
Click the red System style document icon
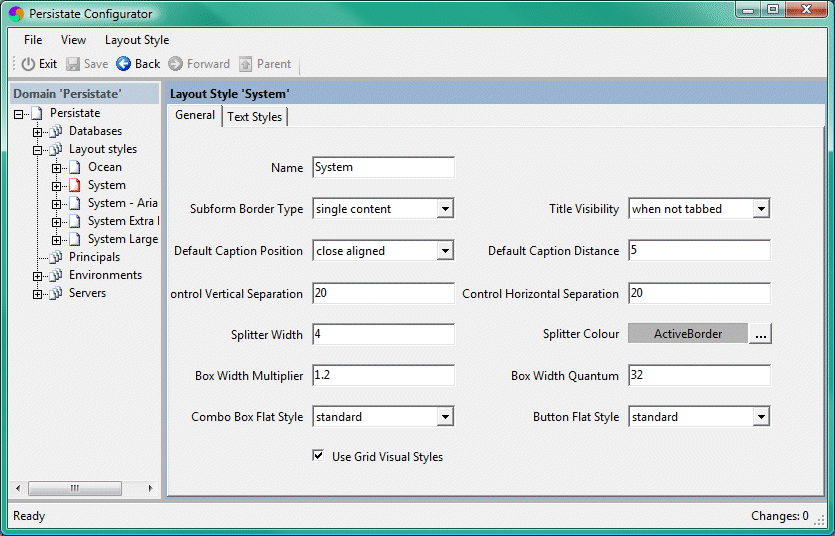click(75, 186)
